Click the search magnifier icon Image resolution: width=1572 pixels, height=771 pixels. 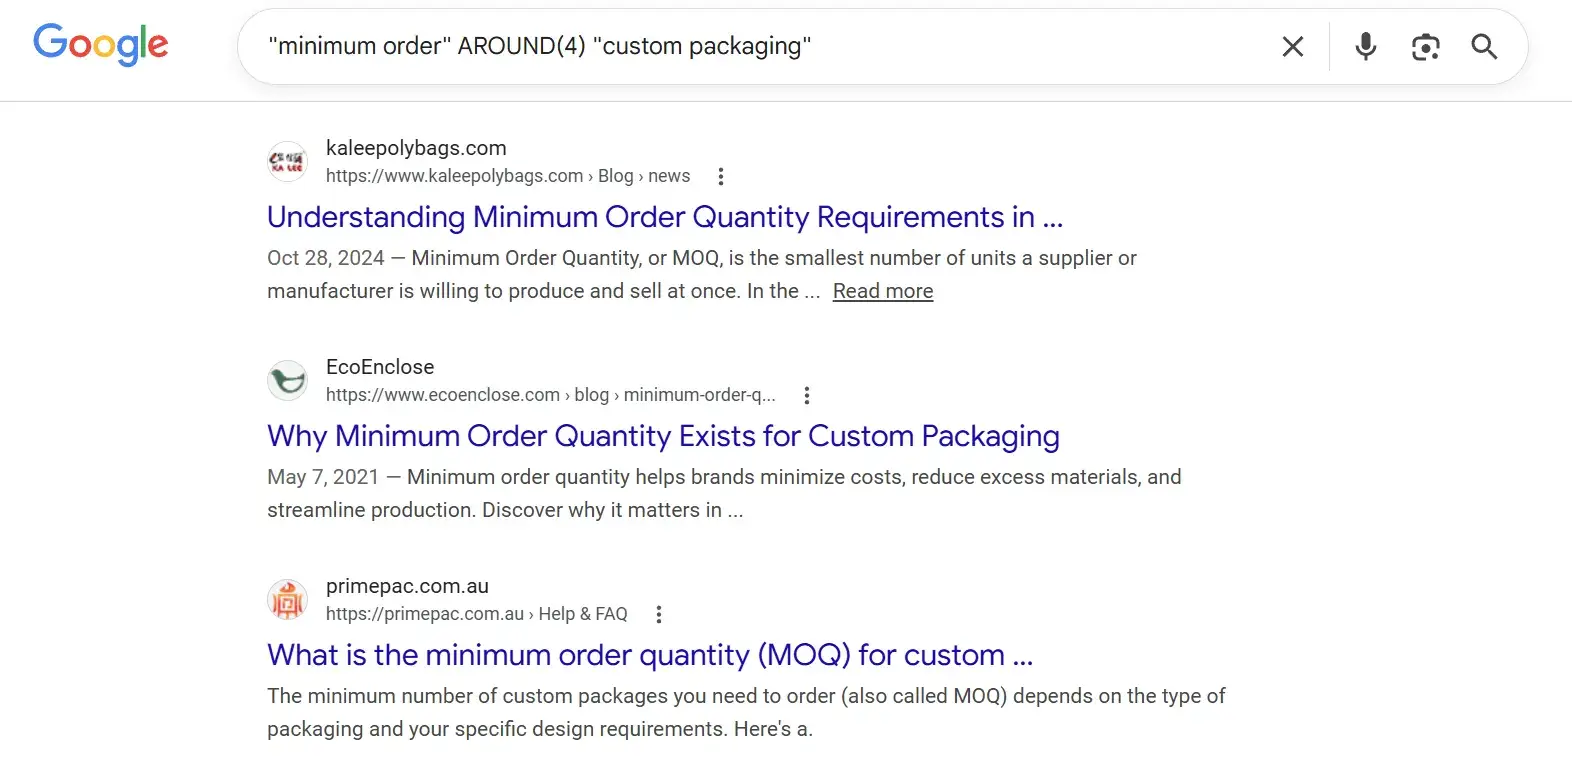pyautogui.click(x=1484, y=46)
